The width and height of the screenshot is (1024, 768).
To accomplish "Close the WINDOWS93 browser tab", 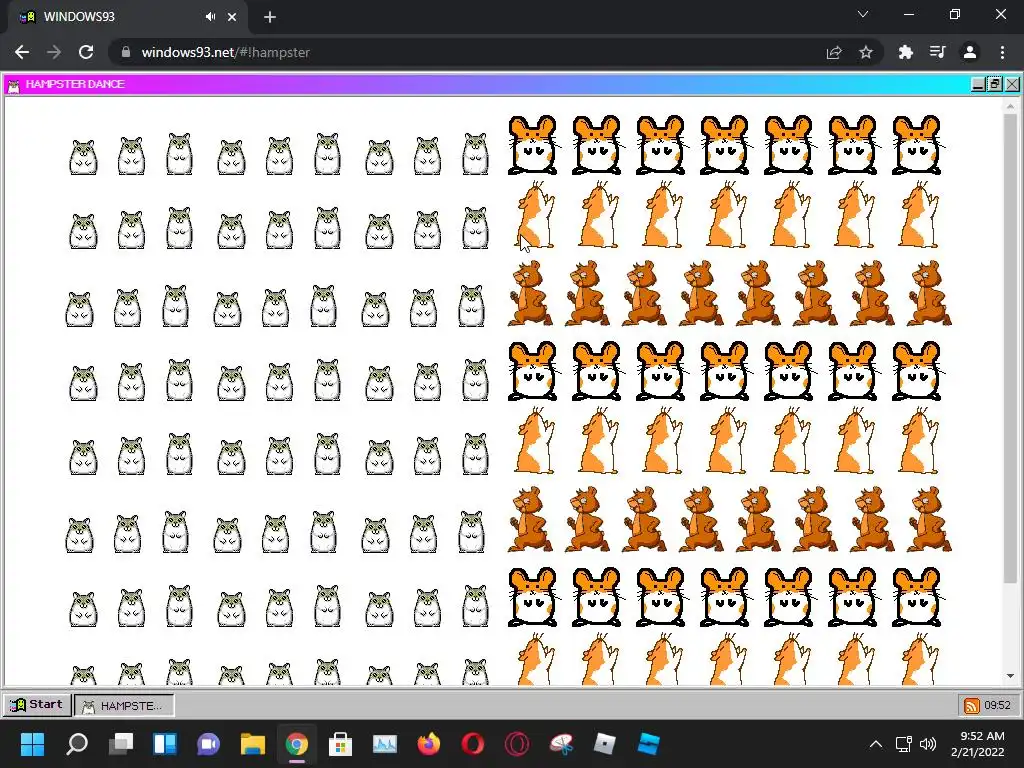I will click(232, 17).
